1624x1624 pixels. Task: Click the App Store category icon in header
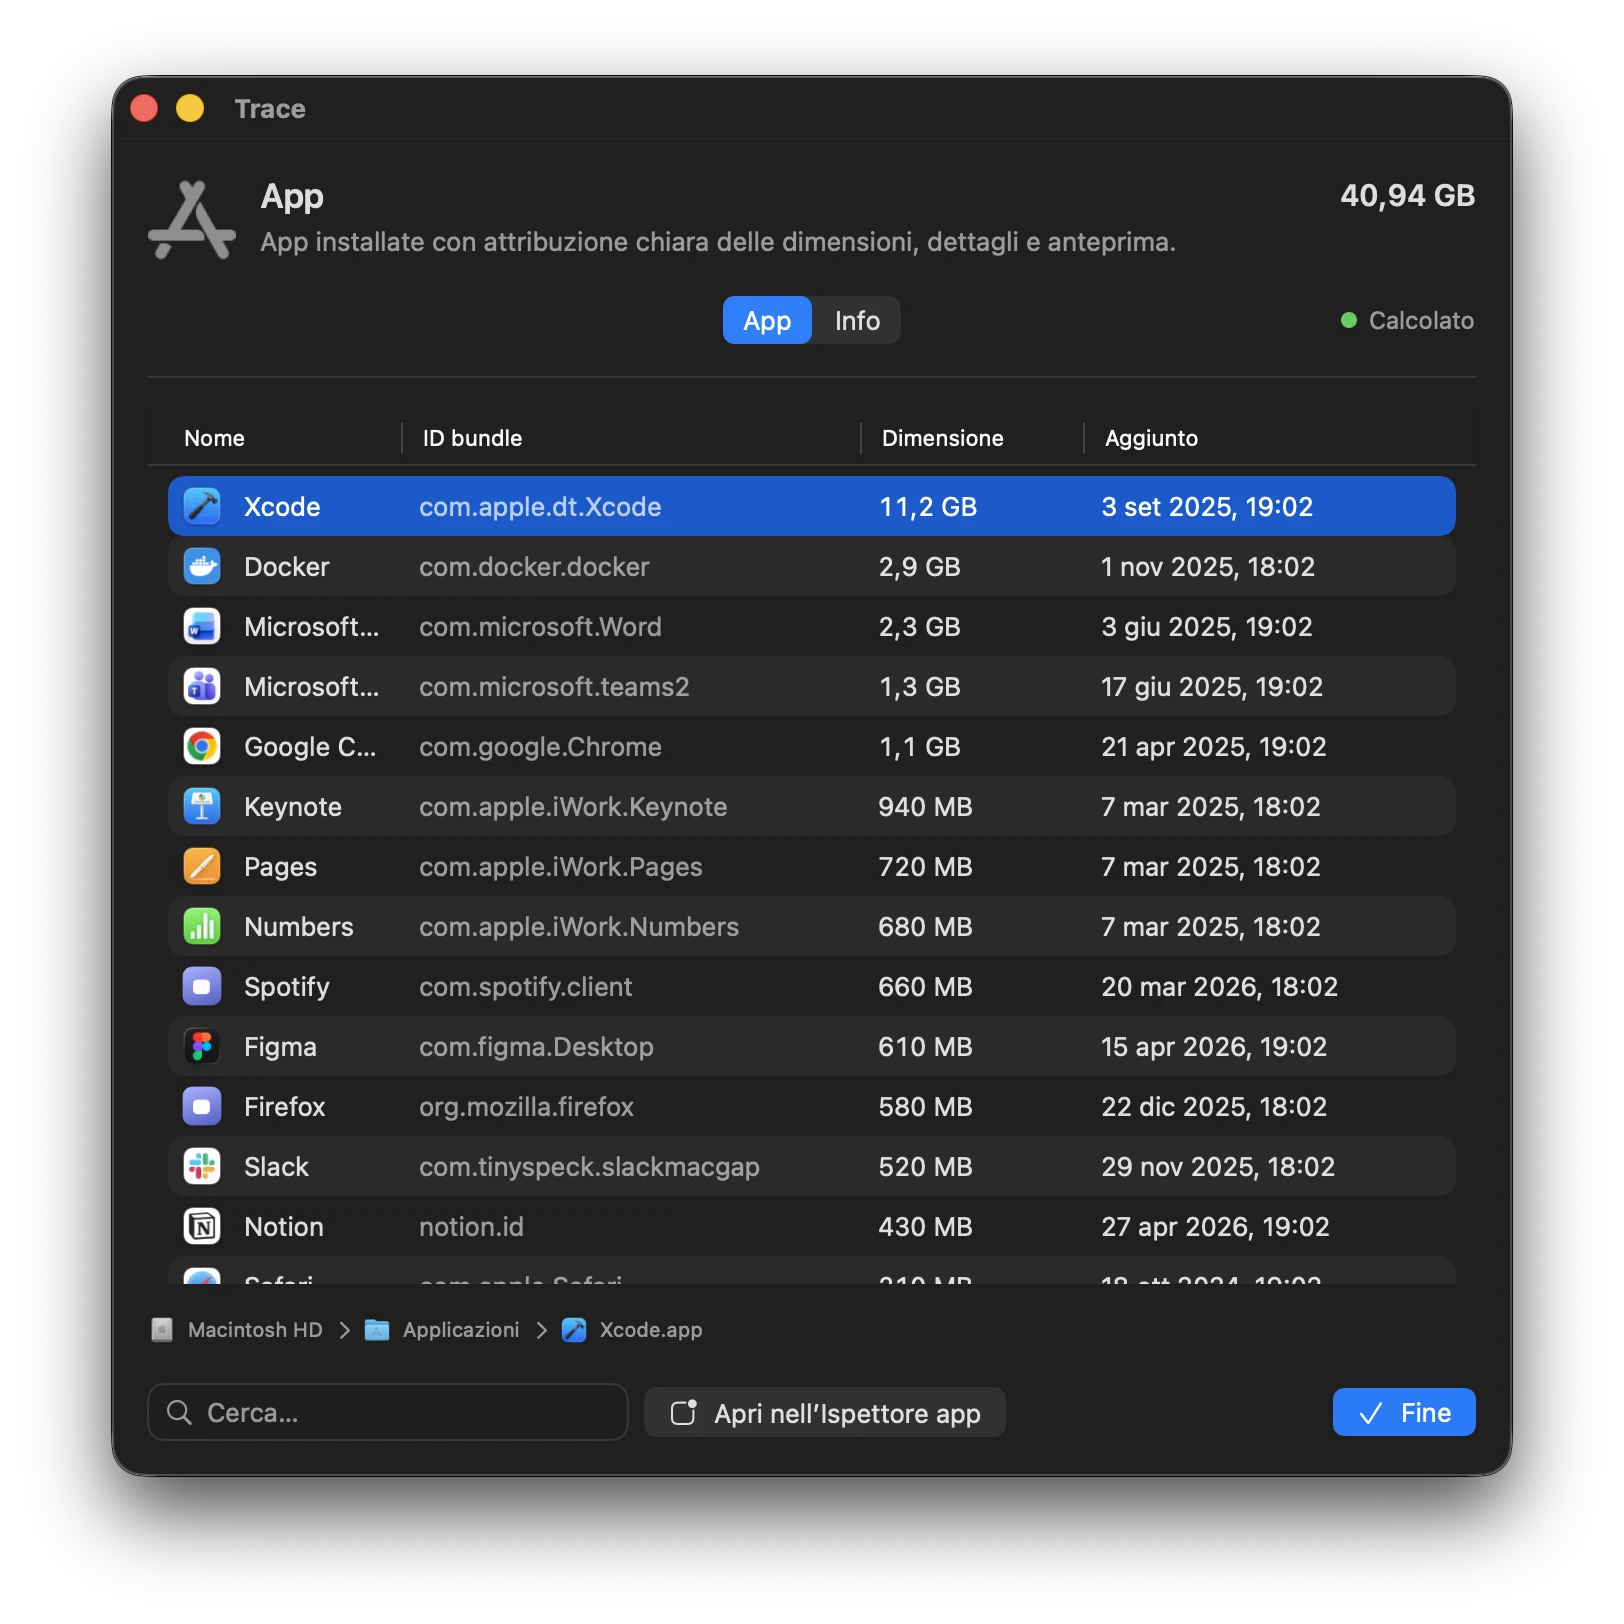(x=192, y=220)
